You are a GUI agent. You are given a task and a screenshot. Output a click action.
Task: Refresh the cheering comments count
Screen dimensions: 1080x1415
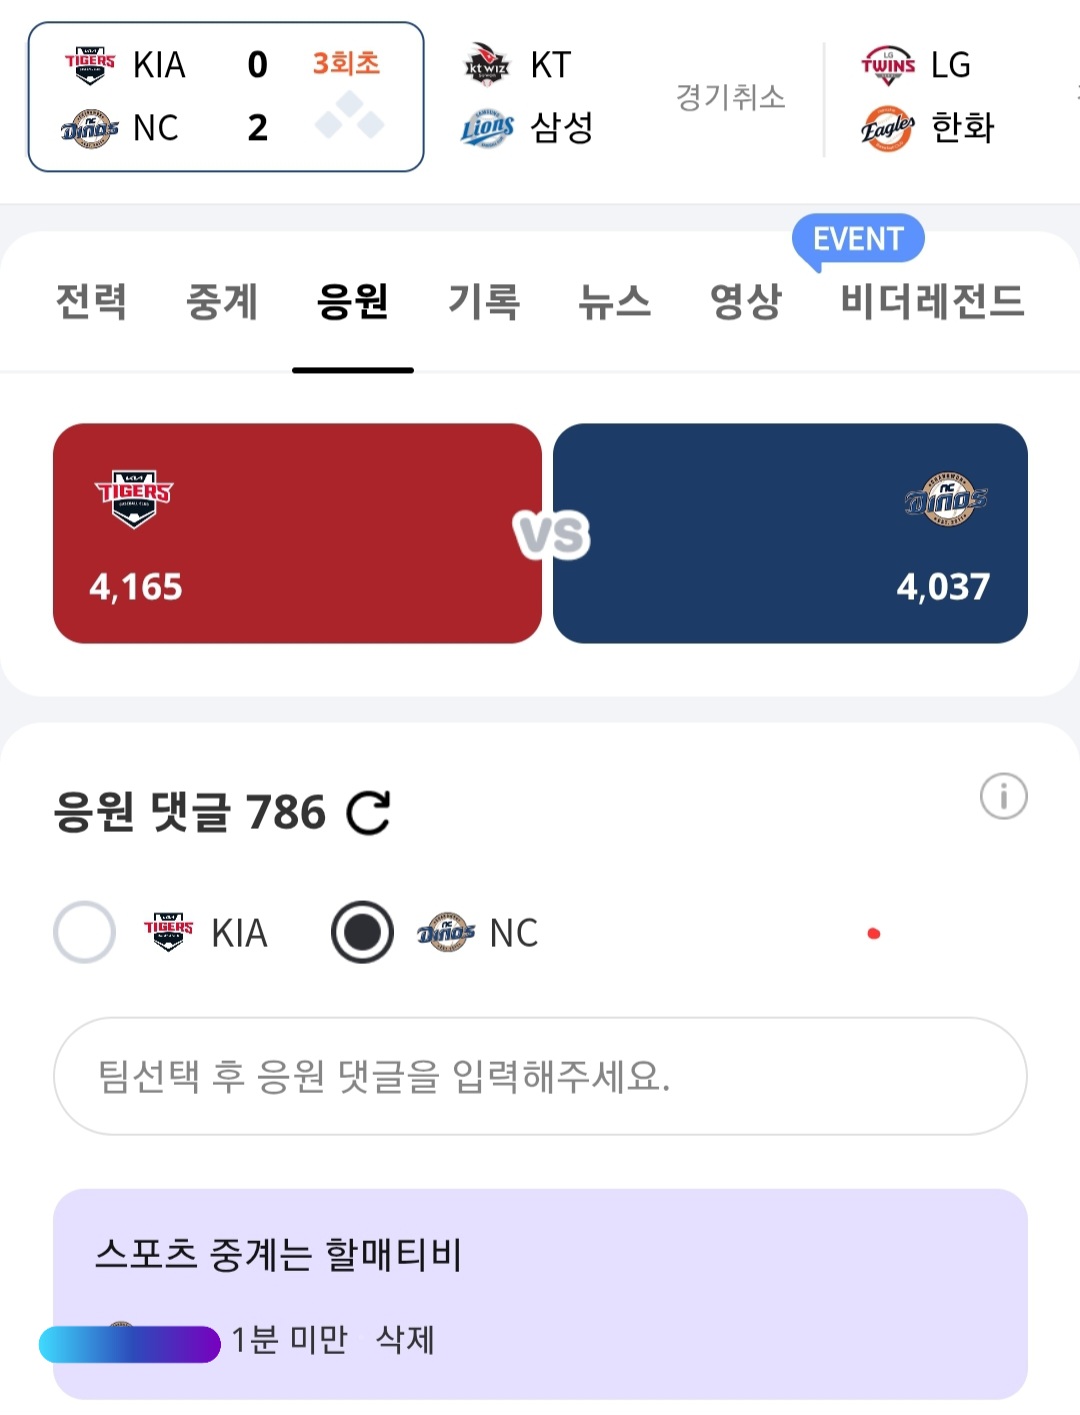[x=368, y=813]
